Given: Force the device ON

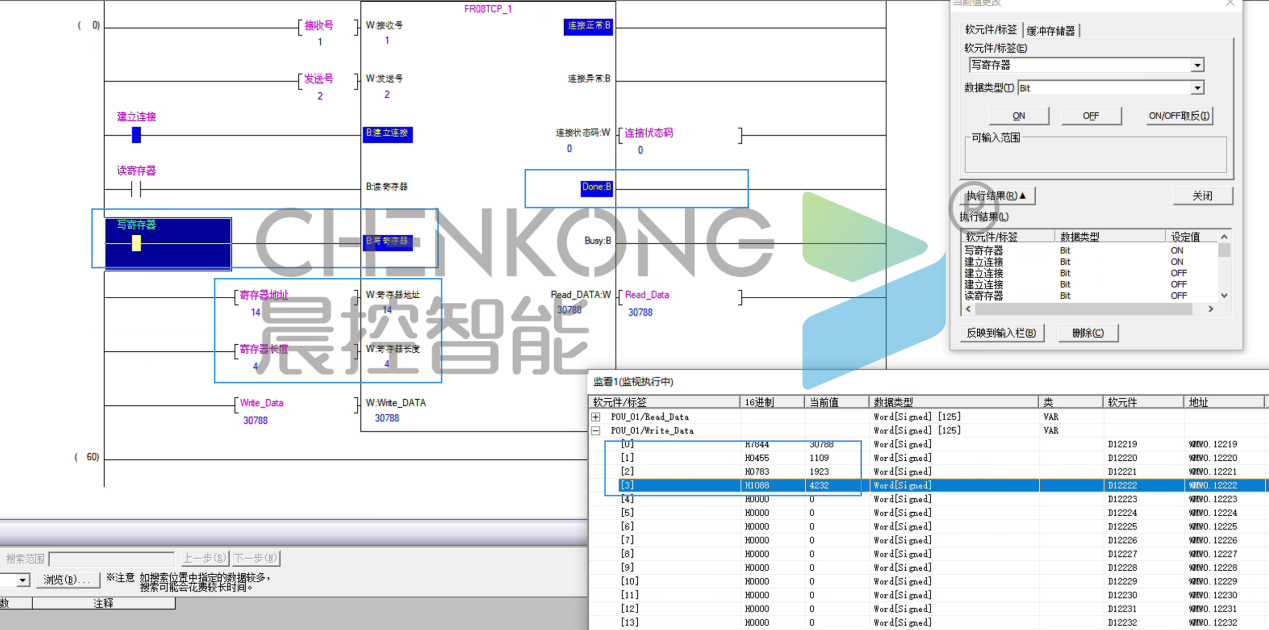Looking at the screenshot, I should point(1018,116).
